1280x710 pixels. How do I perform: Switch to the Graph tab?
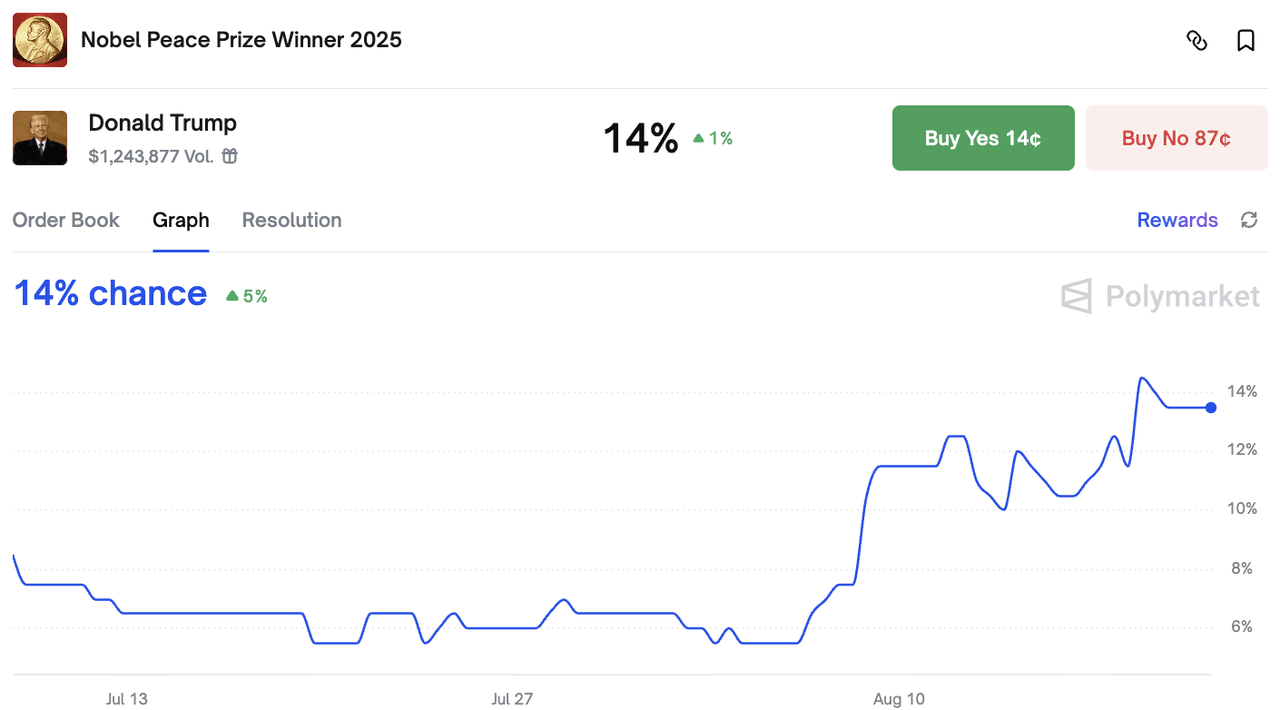point(181,220)
